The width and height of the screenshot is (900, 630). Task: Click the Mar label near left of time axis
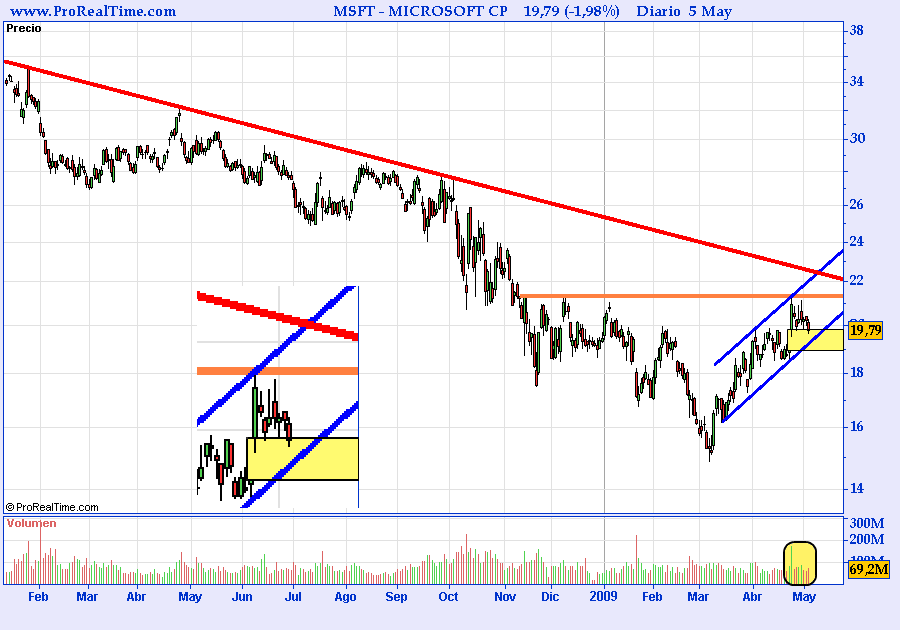[87, 597]
